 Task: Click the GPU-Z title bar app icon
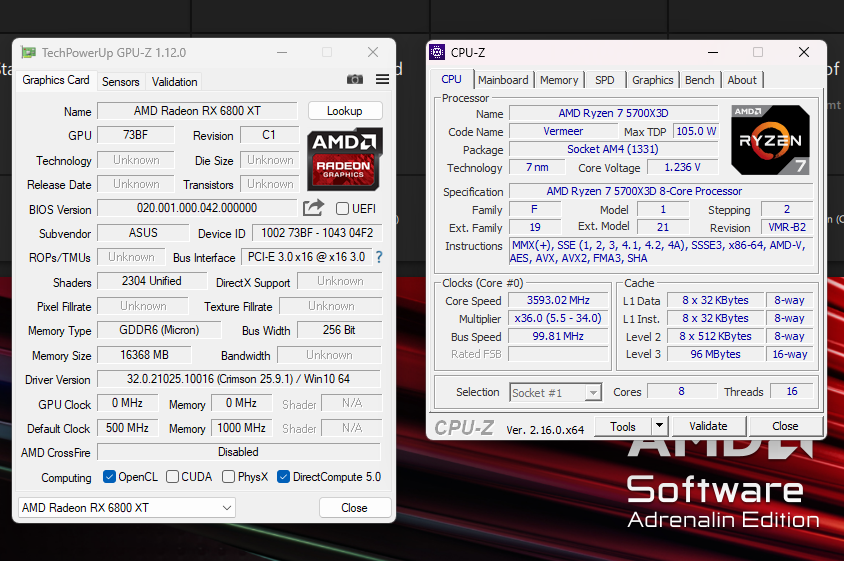click(29, 52)
